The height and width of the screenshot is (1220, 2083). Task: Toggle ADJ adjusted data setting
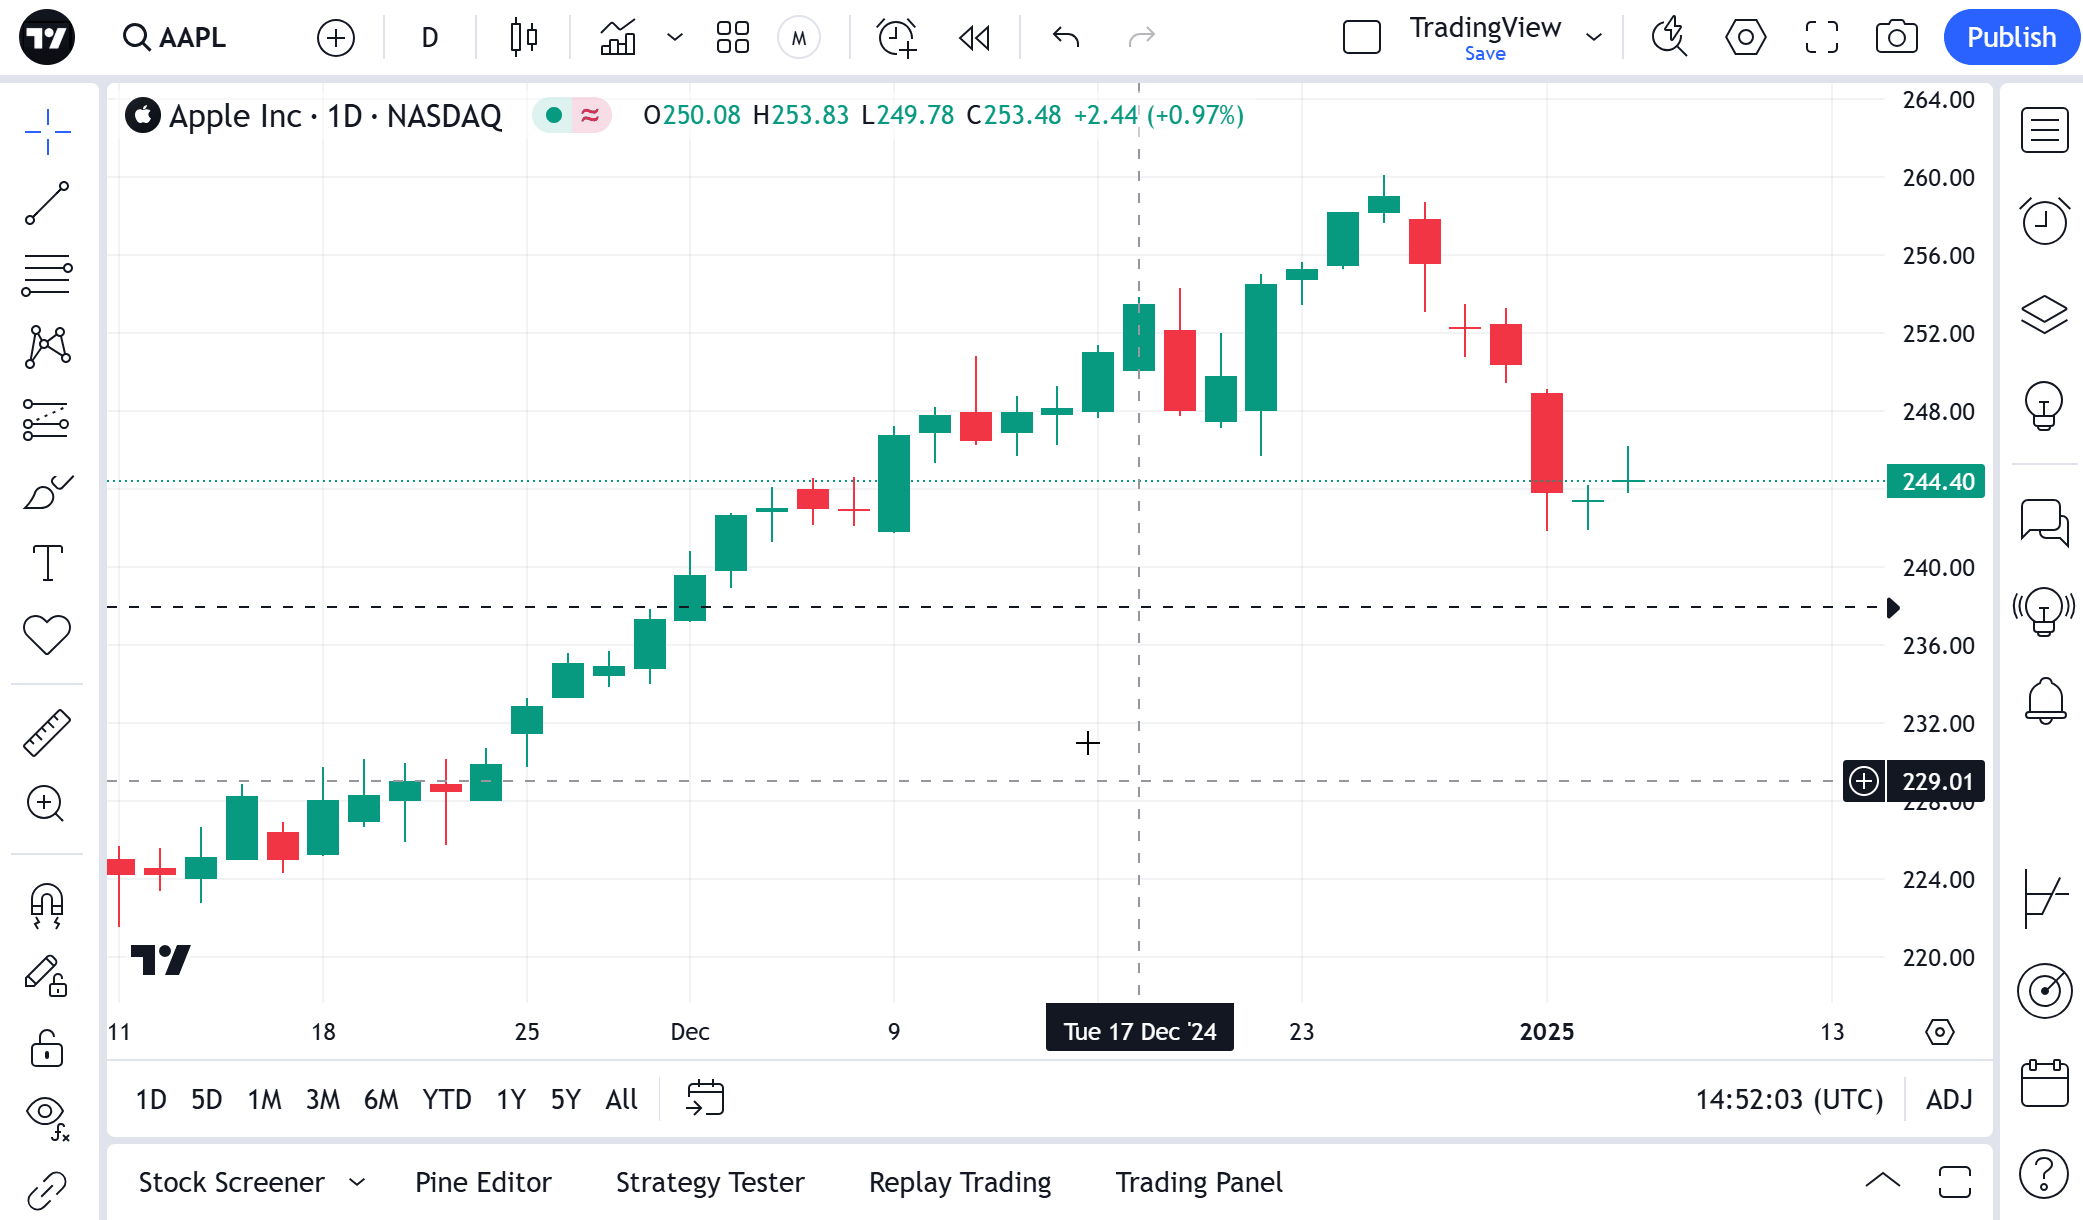point(1949,1099)
